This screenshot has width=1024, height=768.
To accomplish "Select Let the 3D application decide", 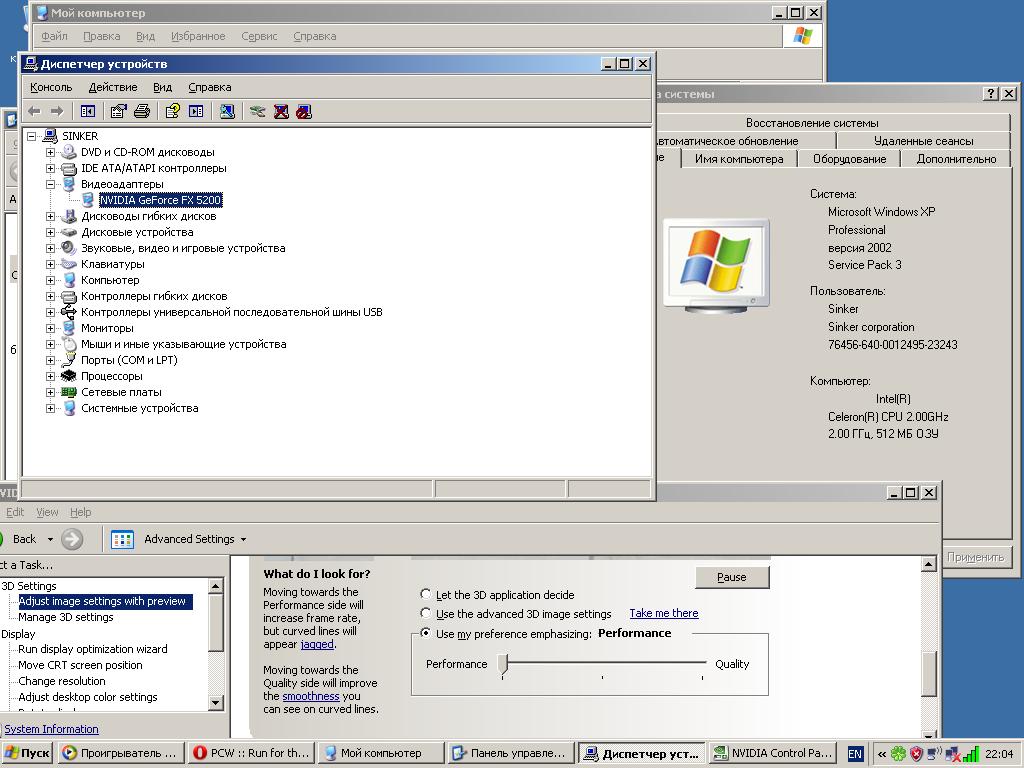I will [x=426, y=594].
